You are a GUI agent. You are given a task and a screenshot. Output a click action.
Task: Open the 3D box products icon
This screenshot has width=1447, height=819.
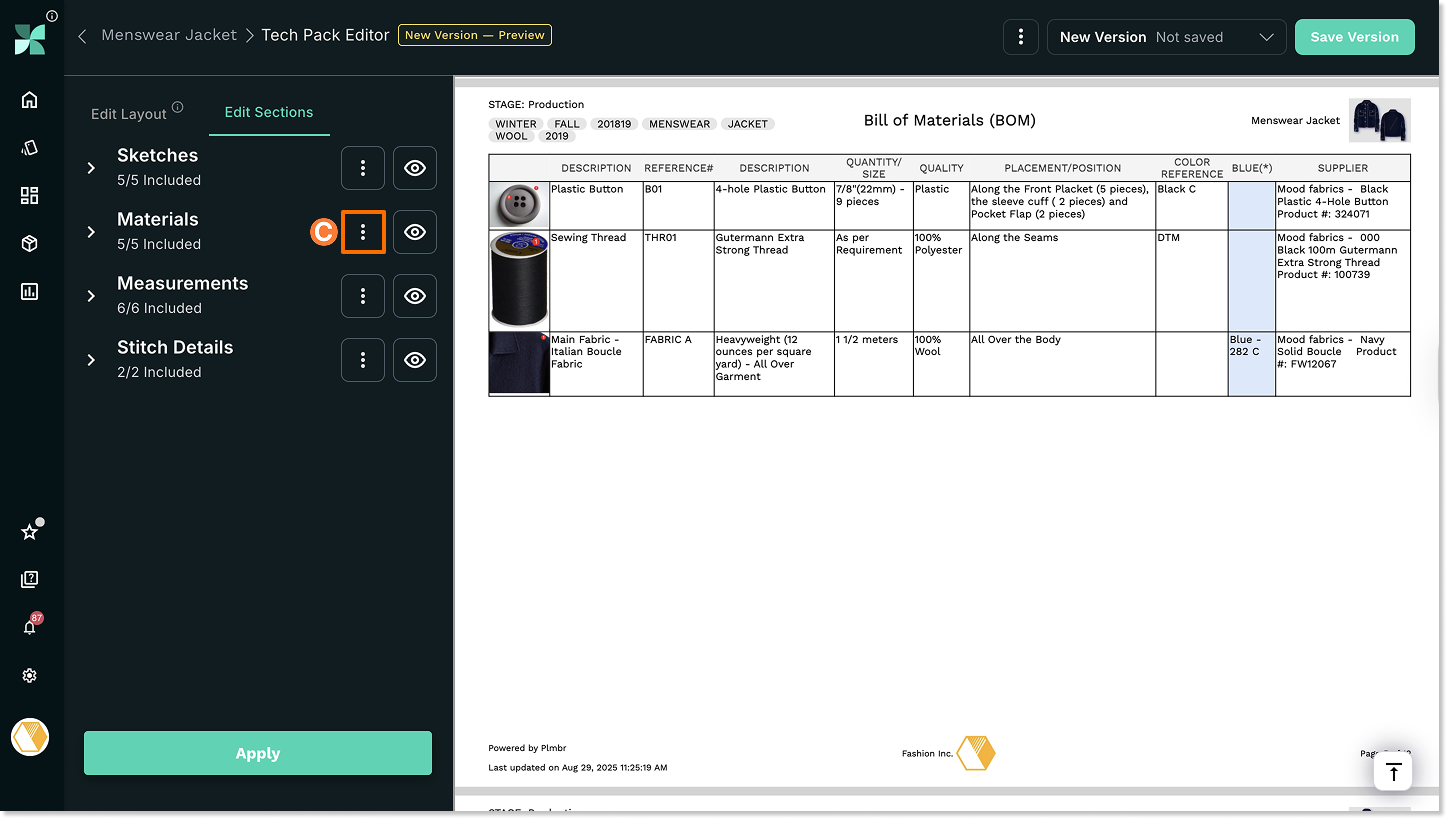30,244
